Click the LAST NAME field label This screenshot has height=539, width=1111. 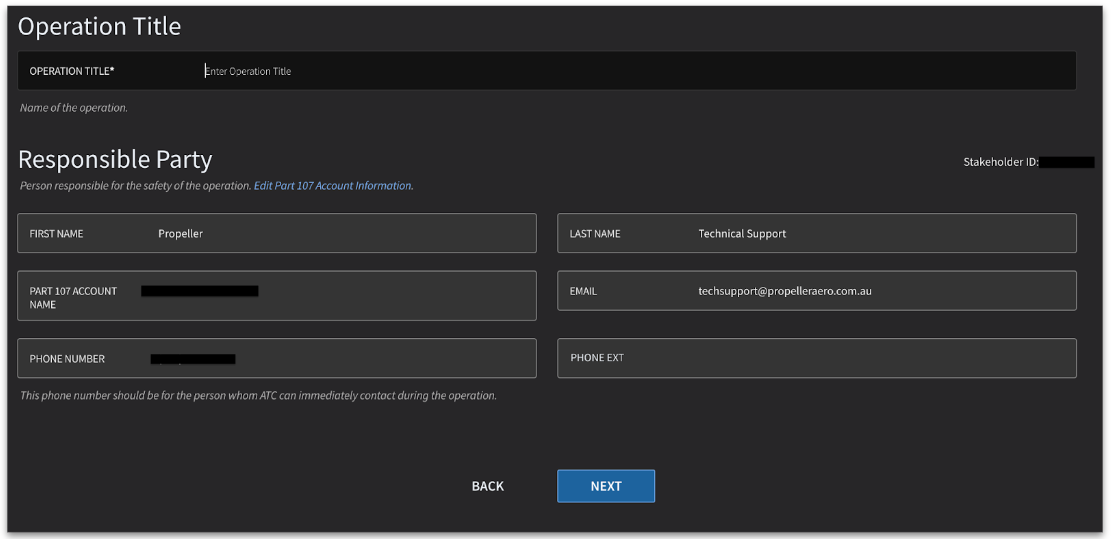click(x=595, y=234)
